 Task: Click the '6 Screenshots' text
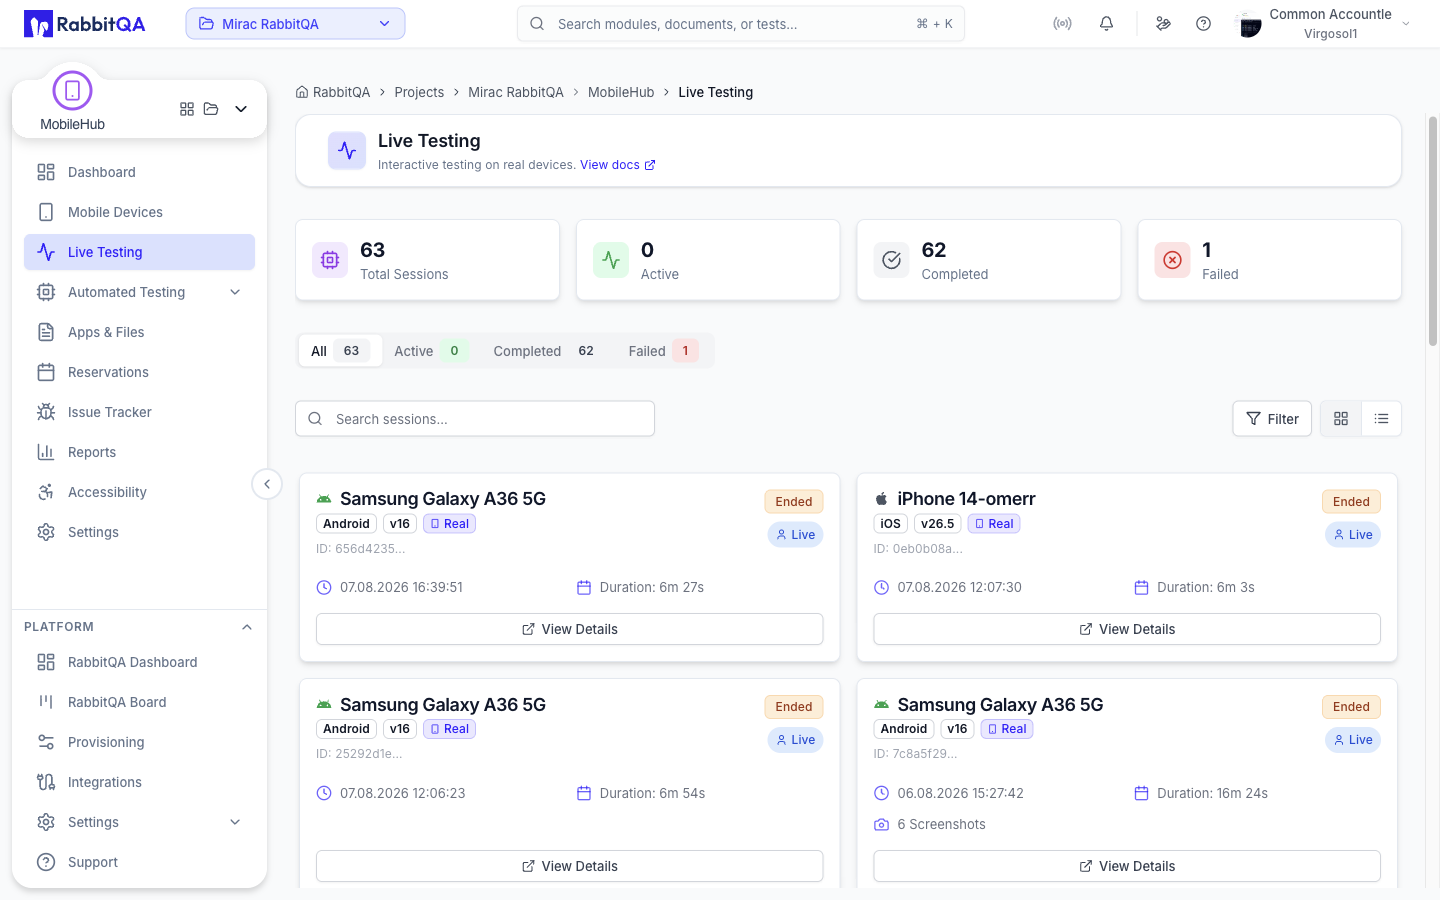tap(941, 825)
